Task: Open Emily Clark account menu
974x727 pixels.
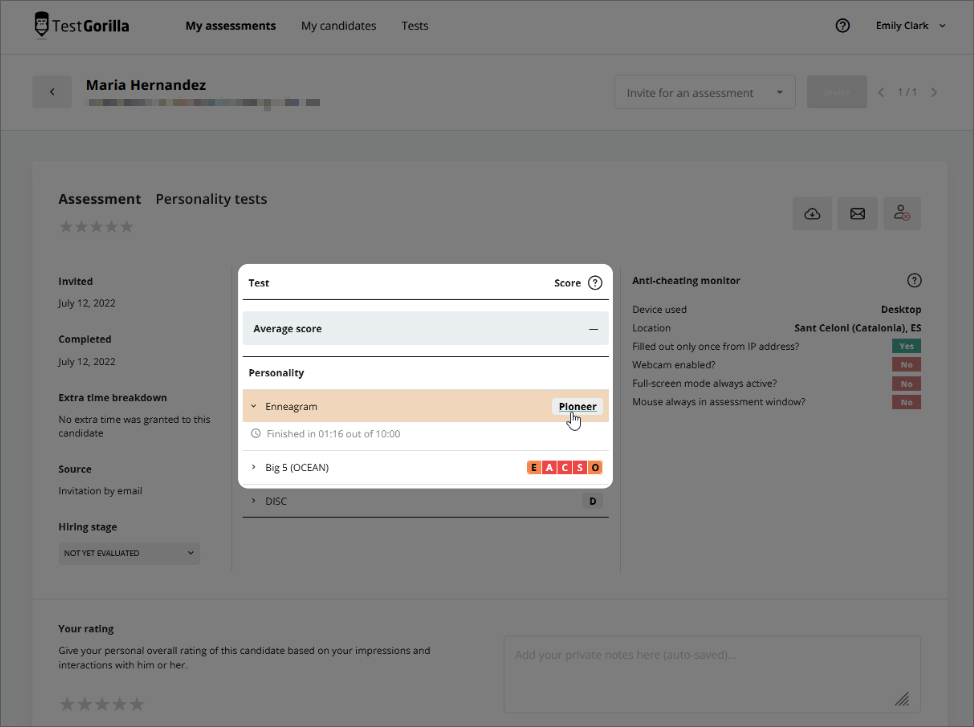Action: point(911,25)
